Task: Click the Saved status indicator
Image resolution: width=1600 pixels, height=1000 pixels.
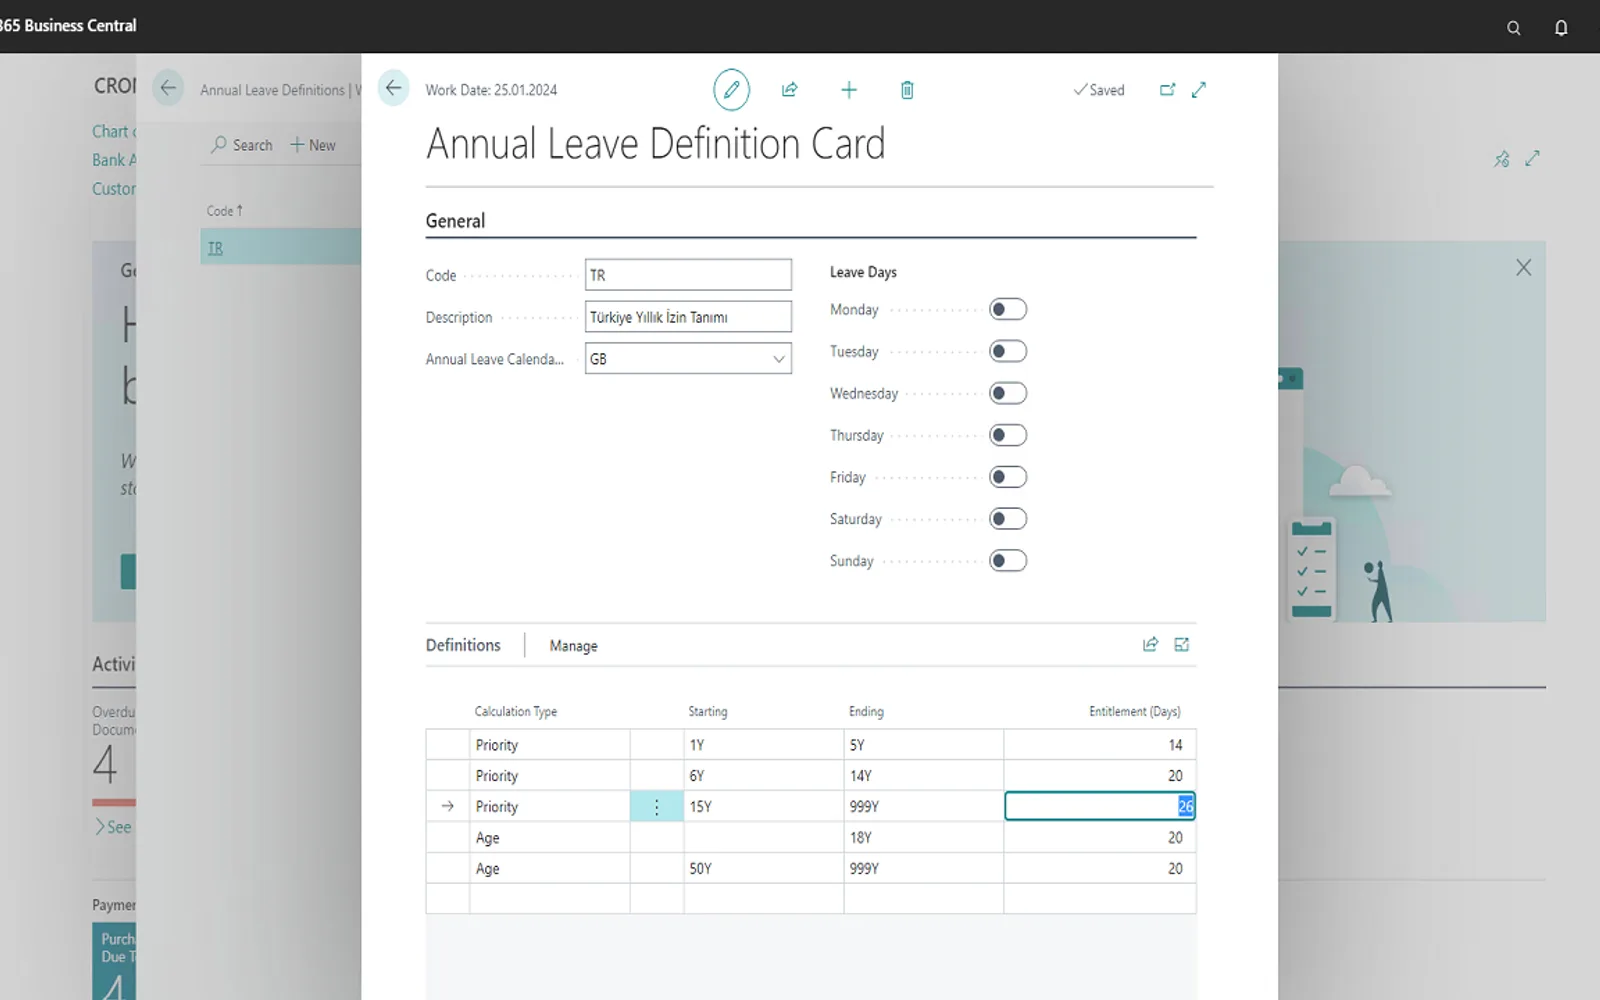Action: (1099, 90)
